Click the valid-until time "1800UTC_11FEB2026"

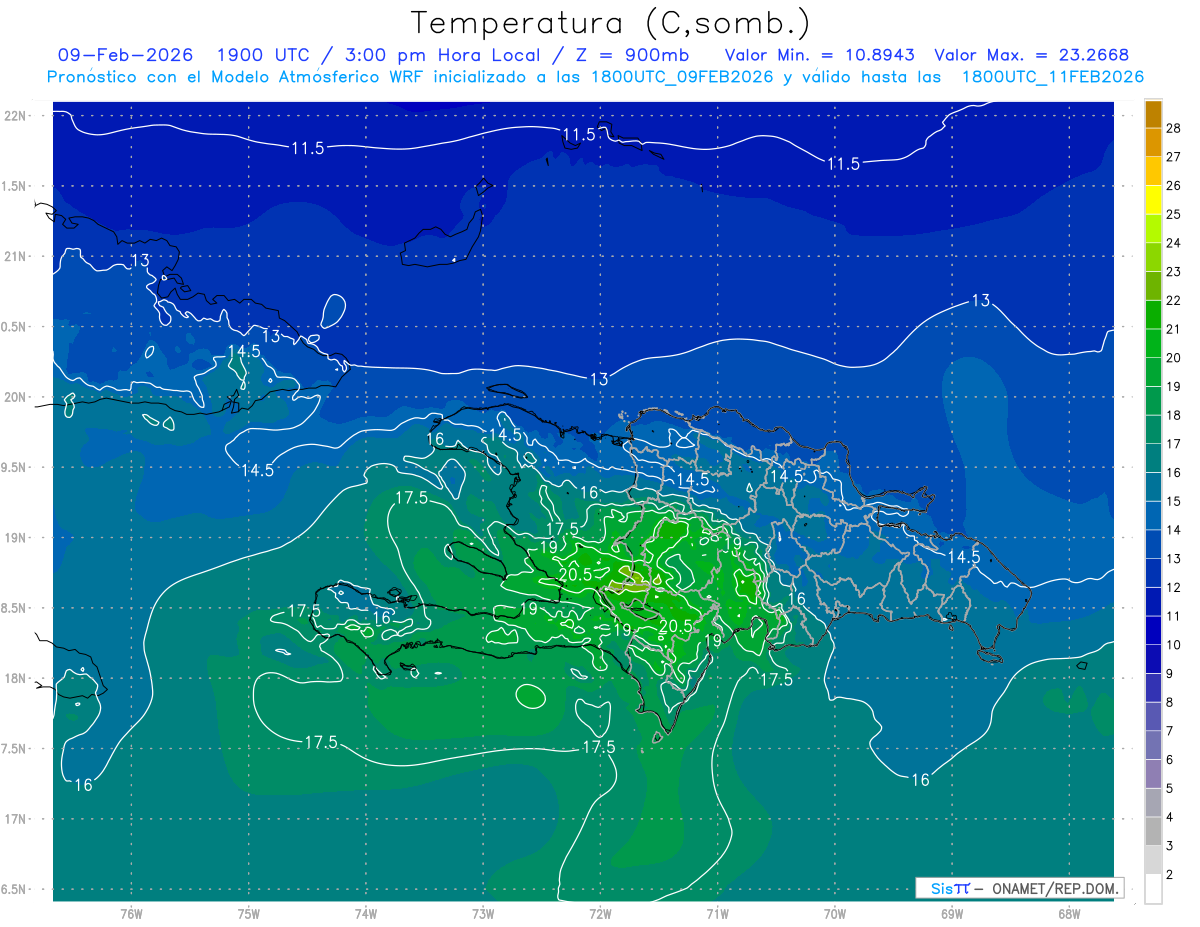point(1053,77)
